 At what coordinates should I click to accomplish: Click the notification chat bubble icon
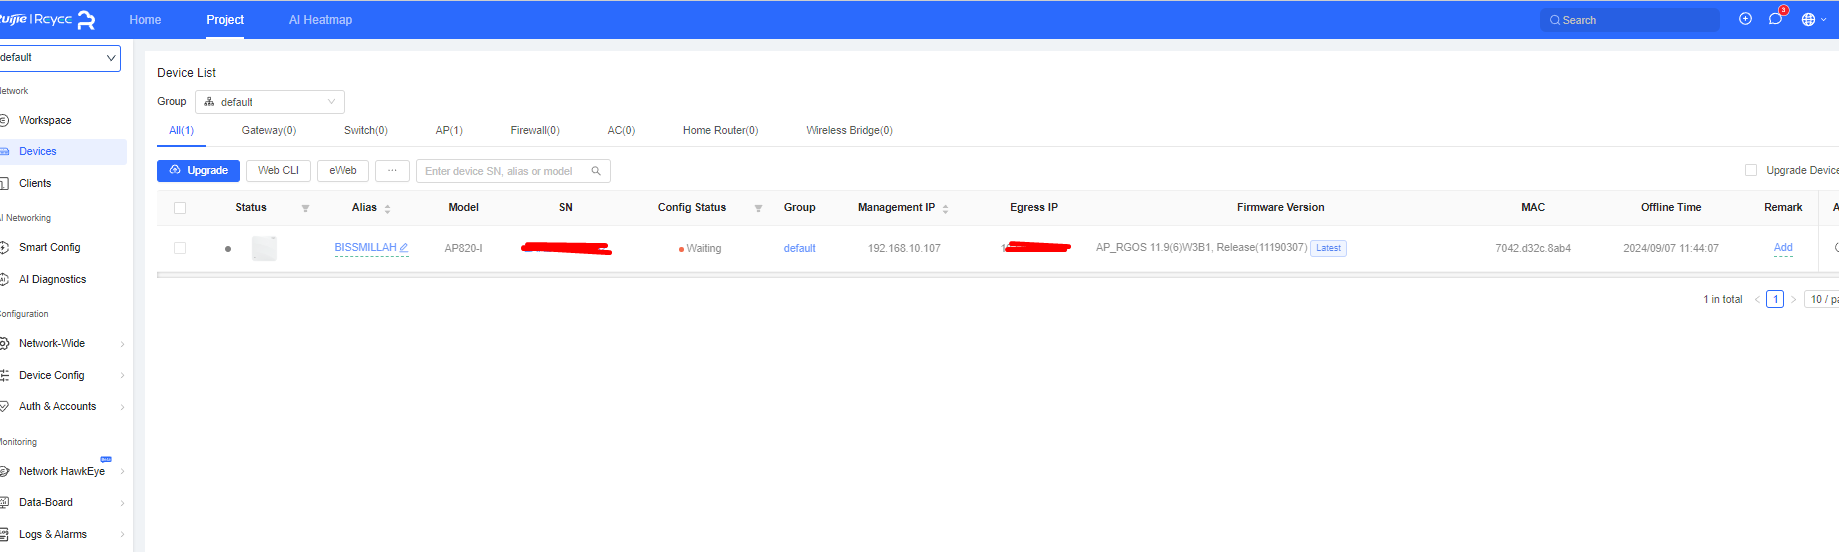tap(1775, 19)
